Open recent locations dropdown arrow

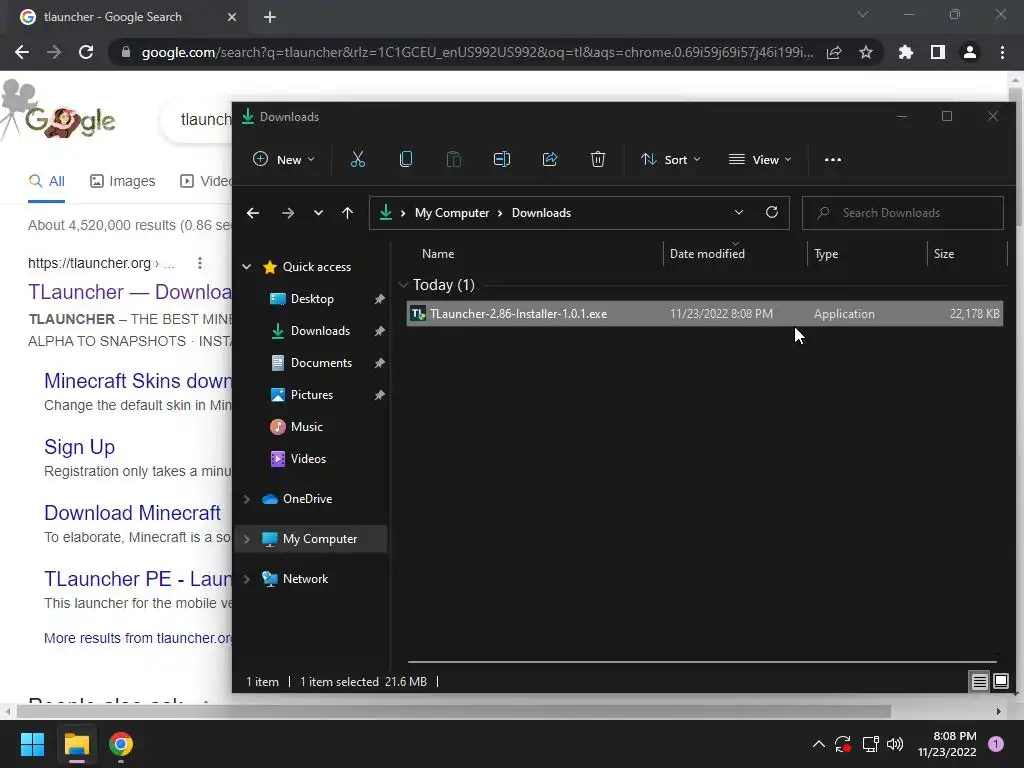click(x=318, y=213)
